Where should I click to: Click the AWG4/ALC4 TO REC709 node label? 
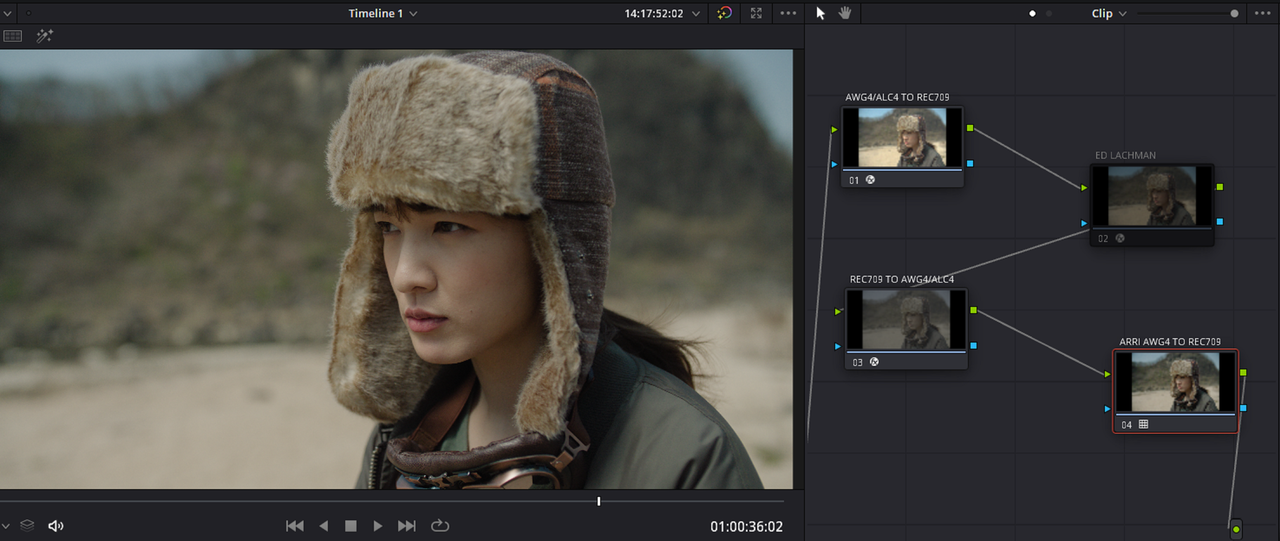[x=897, y=97]
